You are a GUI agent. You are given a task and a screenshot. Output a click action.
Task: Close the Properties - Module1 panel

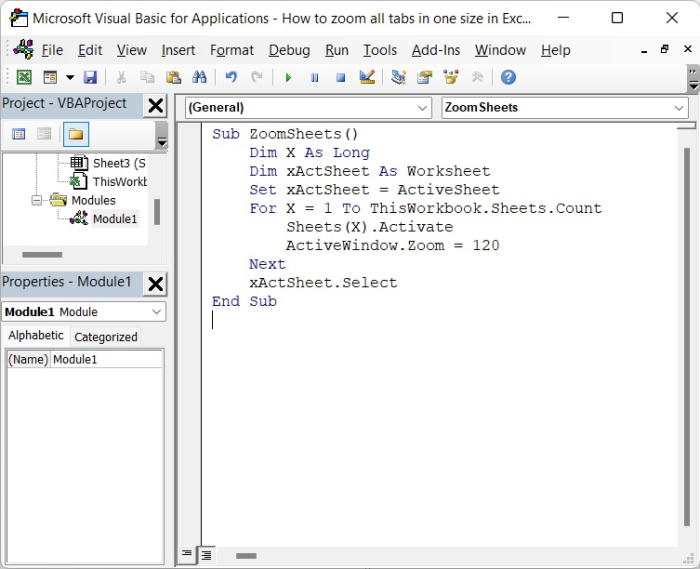click(155, 284)
